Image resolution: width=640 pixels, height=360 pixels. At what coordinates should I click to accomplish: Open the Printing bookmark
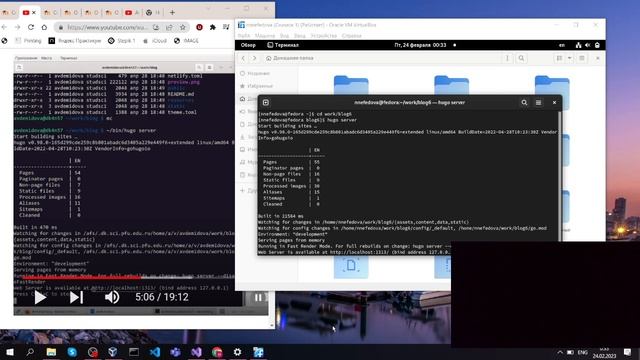pyautogui.click(x=28, y=41)
